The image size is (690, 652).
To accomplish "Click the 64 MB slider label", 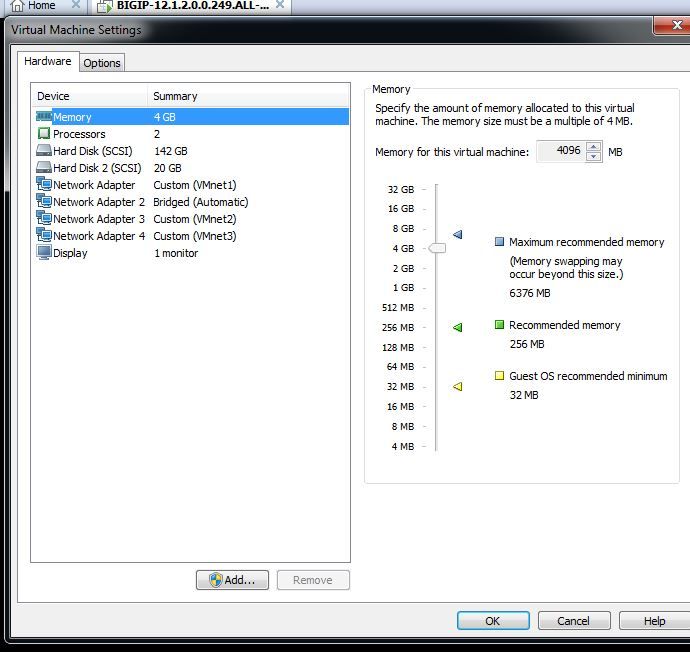I will (x=400, y=366).
